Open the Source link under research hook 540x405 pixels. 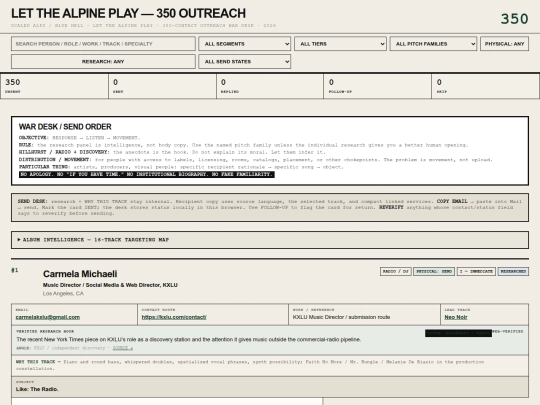[123, 348]
